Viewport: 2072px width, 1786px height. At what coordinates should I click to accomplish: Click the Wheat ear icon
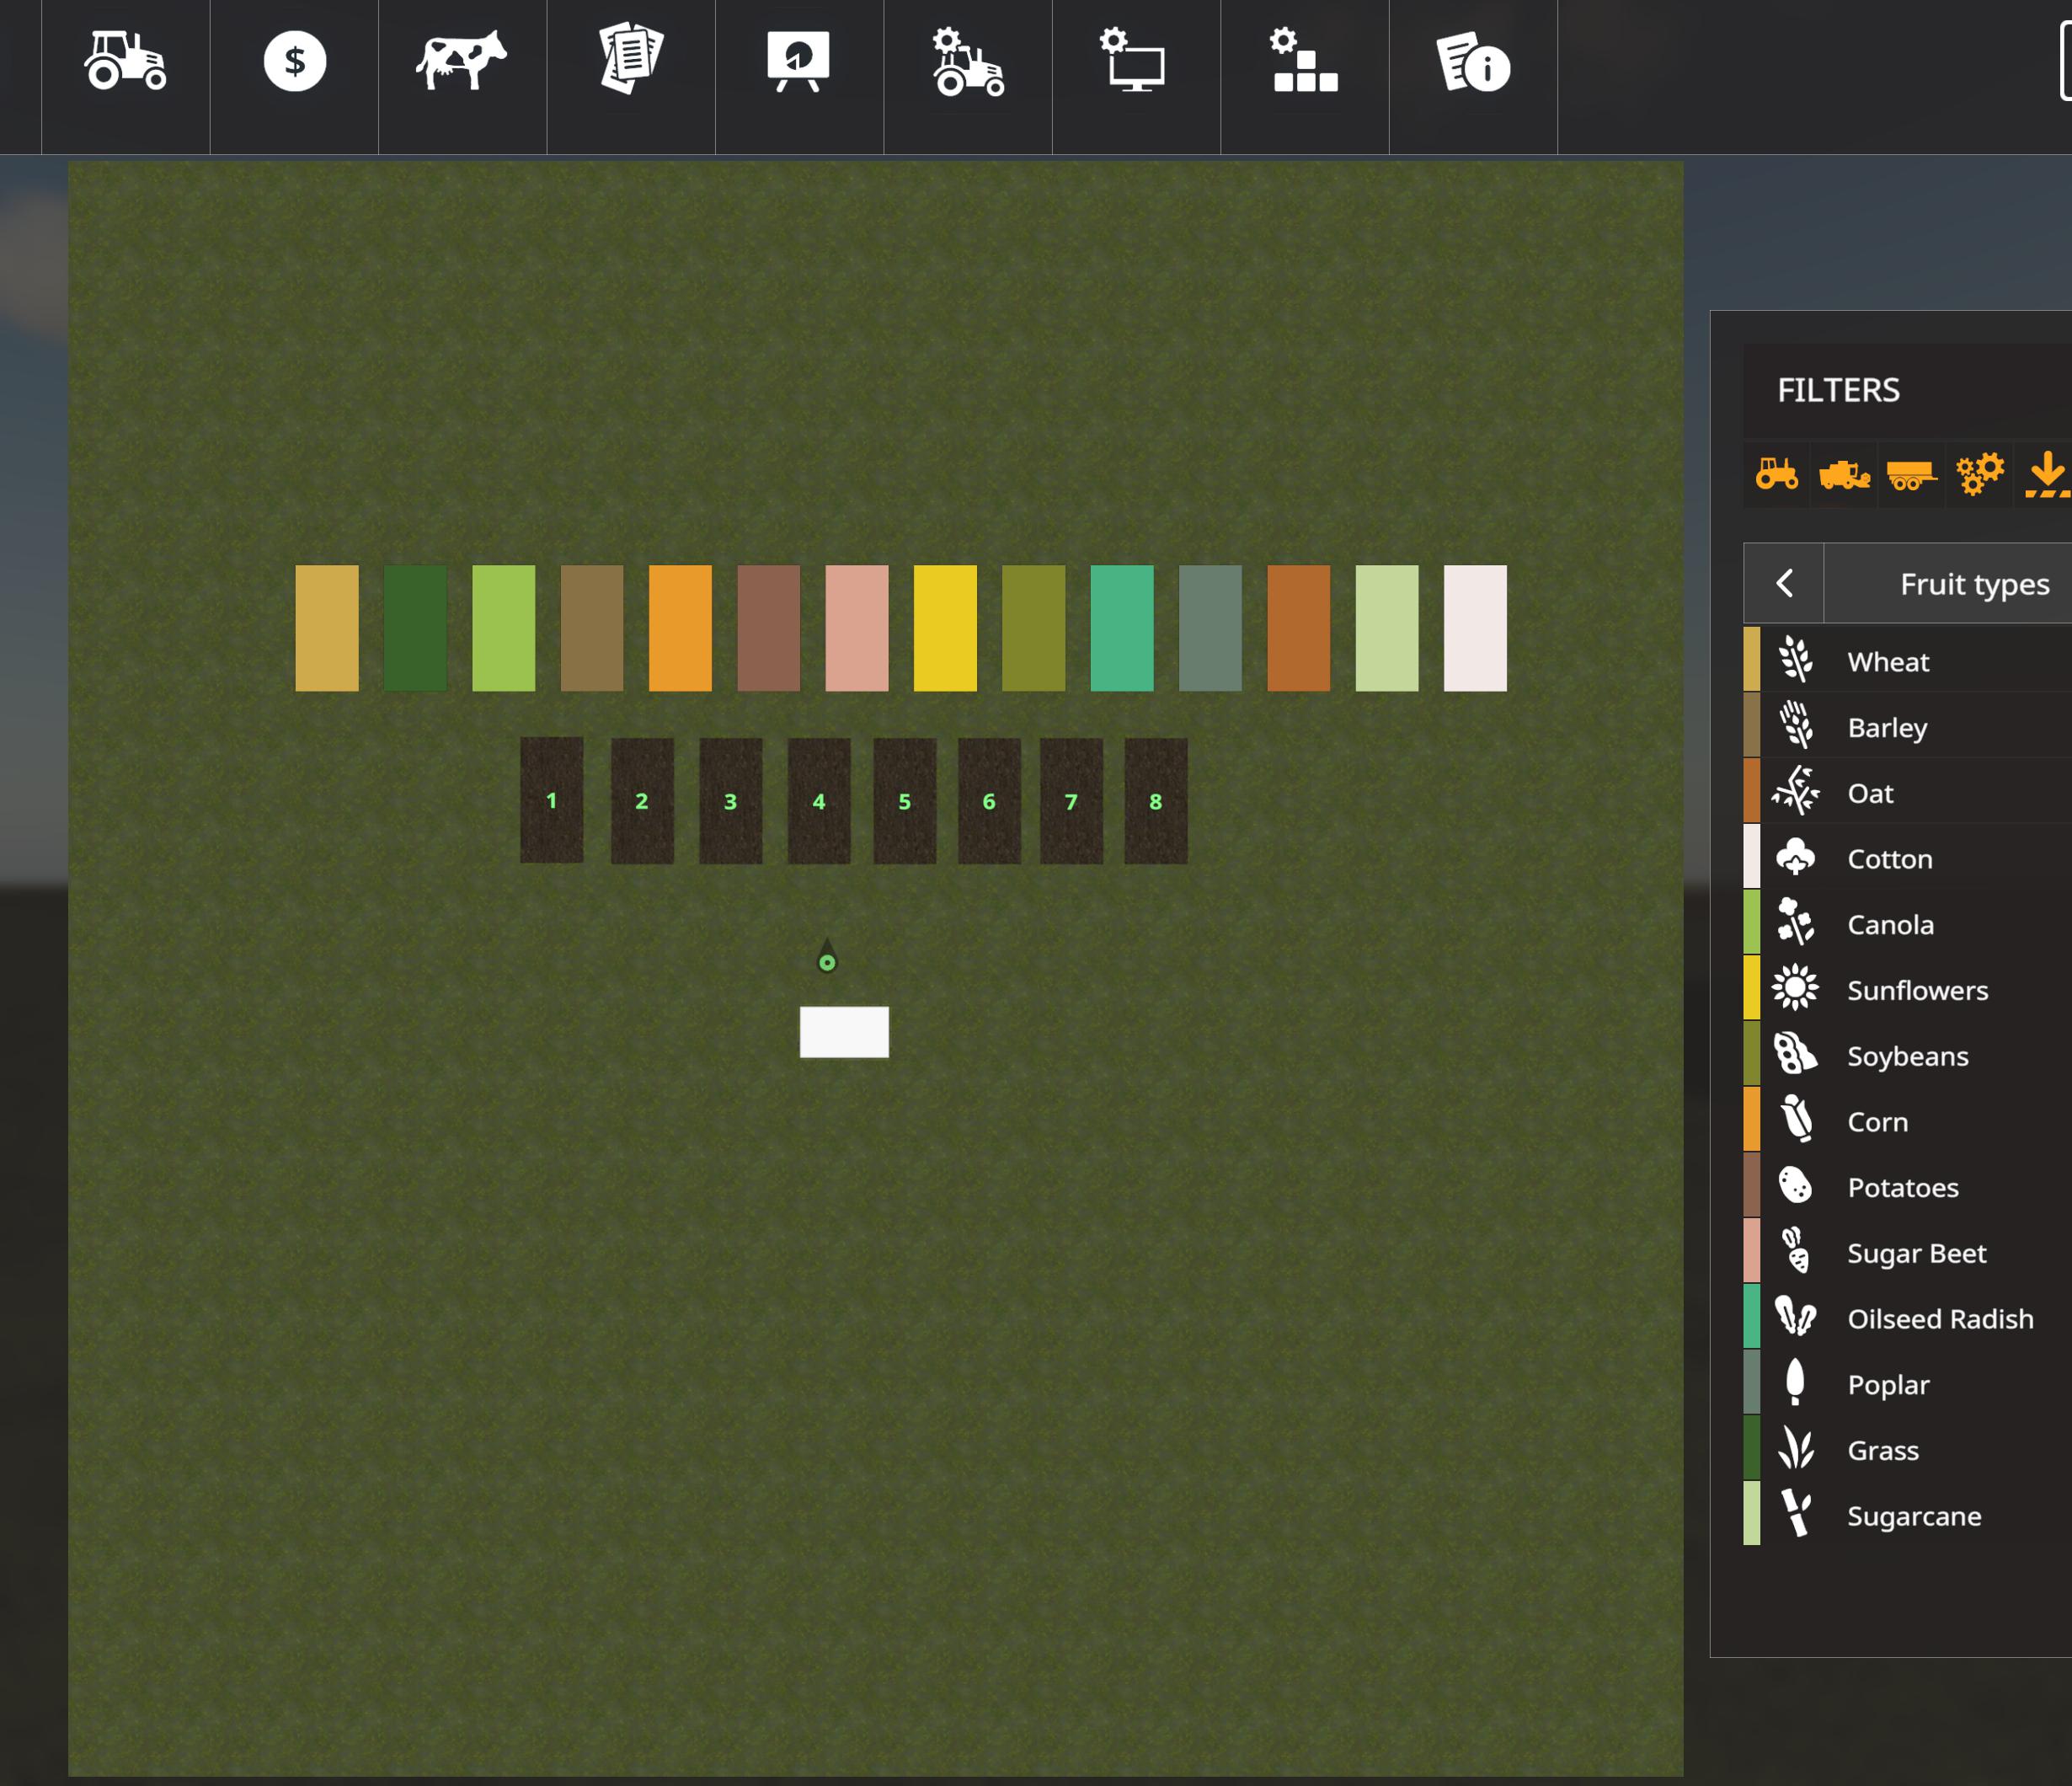(1796, 660)
